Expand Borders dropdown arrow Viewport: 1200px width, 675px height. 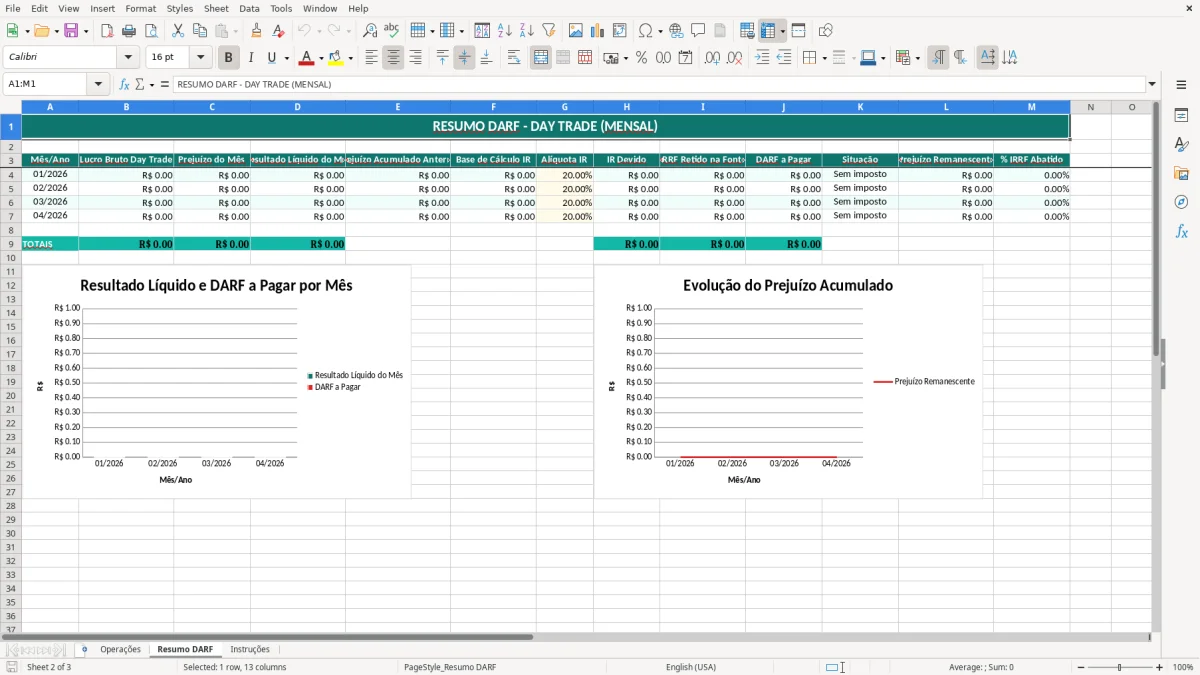click(x=824, y=58)
